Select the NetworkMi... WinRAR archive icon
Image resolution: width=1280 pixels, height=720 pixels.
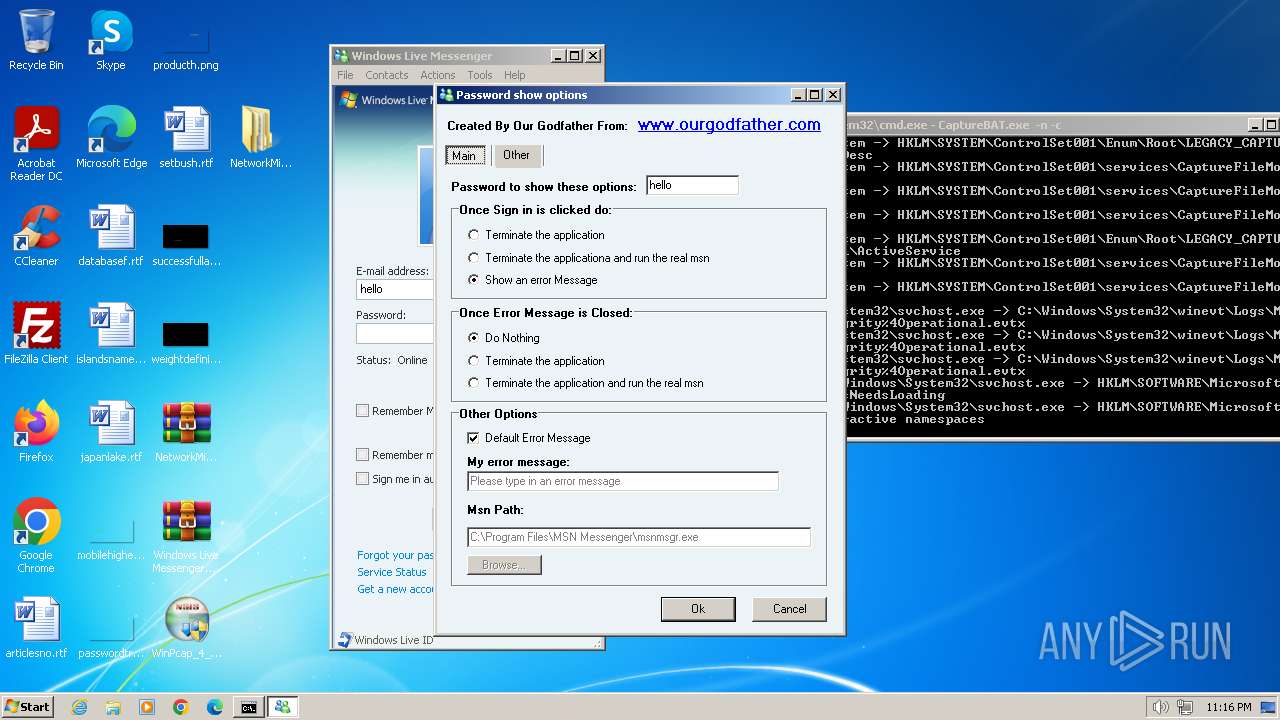coord(186,432)
